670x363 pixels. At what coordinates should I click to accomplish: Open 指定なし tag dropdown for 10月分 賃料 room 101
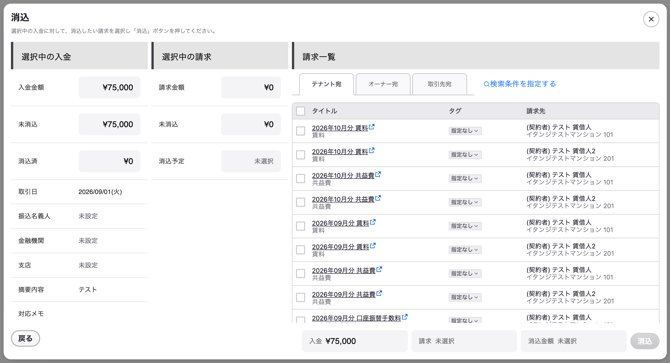point(465,131)
